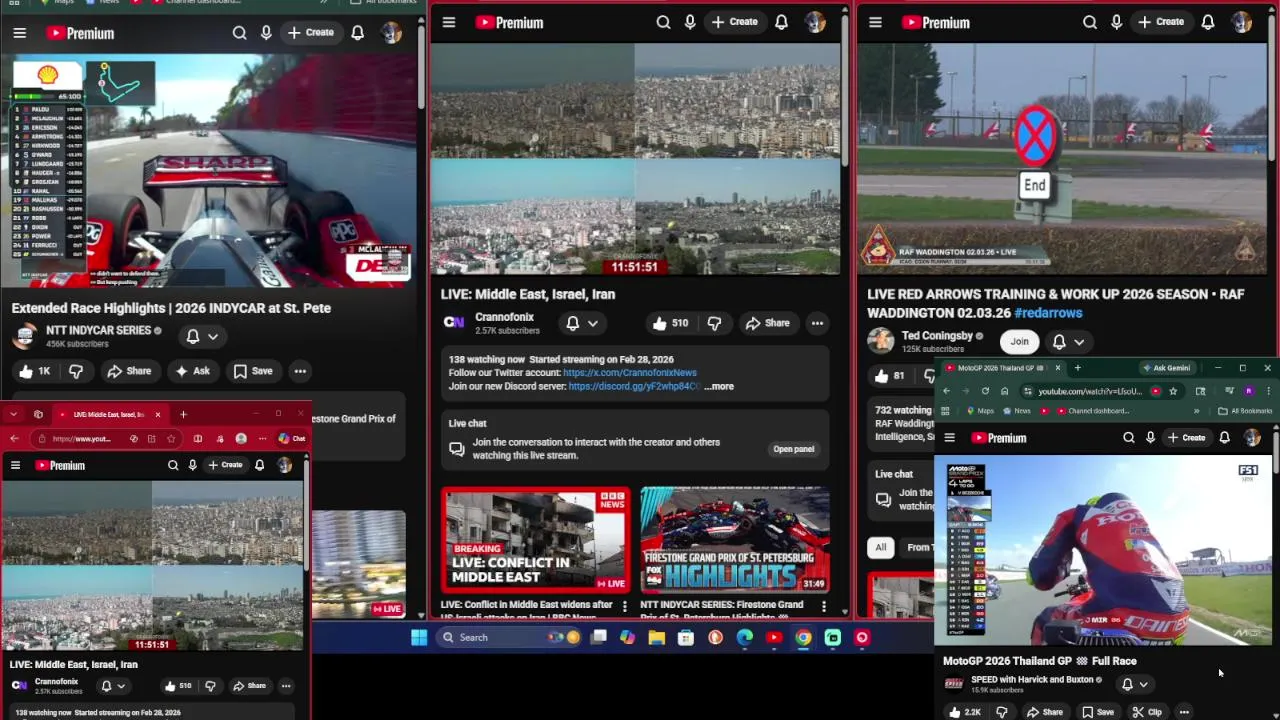This screenshot has width=1280, height=720.
Task: Click the microphone icon in the center Crannofonix window
Action: click(690, 22)
